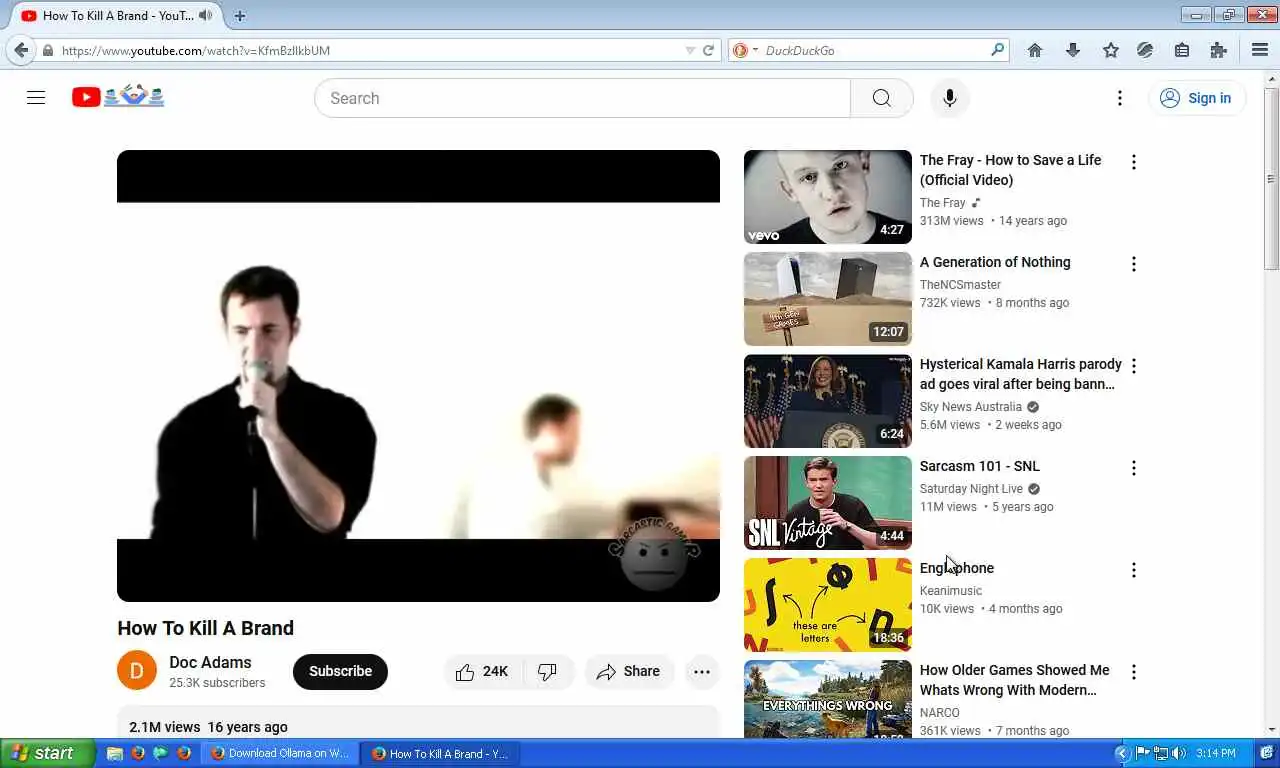This screenshot has width=1280, height=768.
Task: Click in the YouTube Search field
Action: (582, 98)
